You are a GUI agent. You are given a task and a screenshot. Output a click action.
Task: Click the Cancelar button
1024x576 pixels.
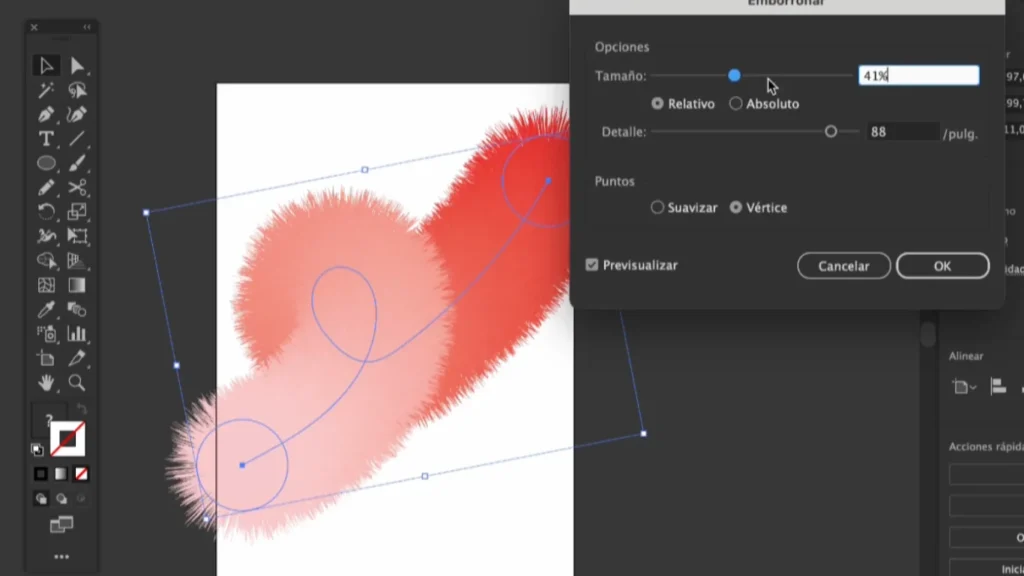[843, 266]
